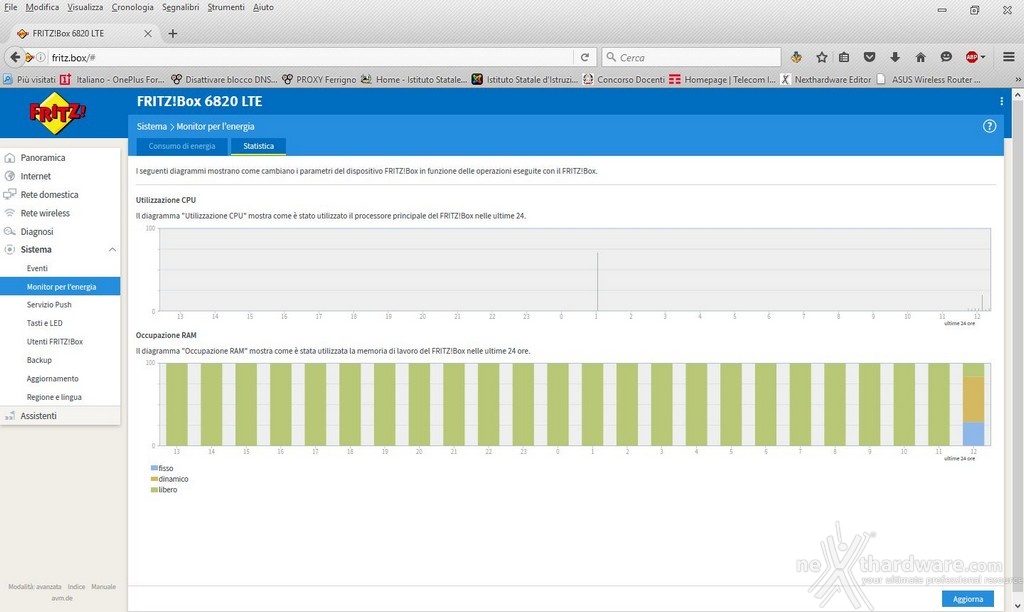Open the Italiano - OnePlus For... bookmark
The image size is (1024, 612).
coord(112,80)
